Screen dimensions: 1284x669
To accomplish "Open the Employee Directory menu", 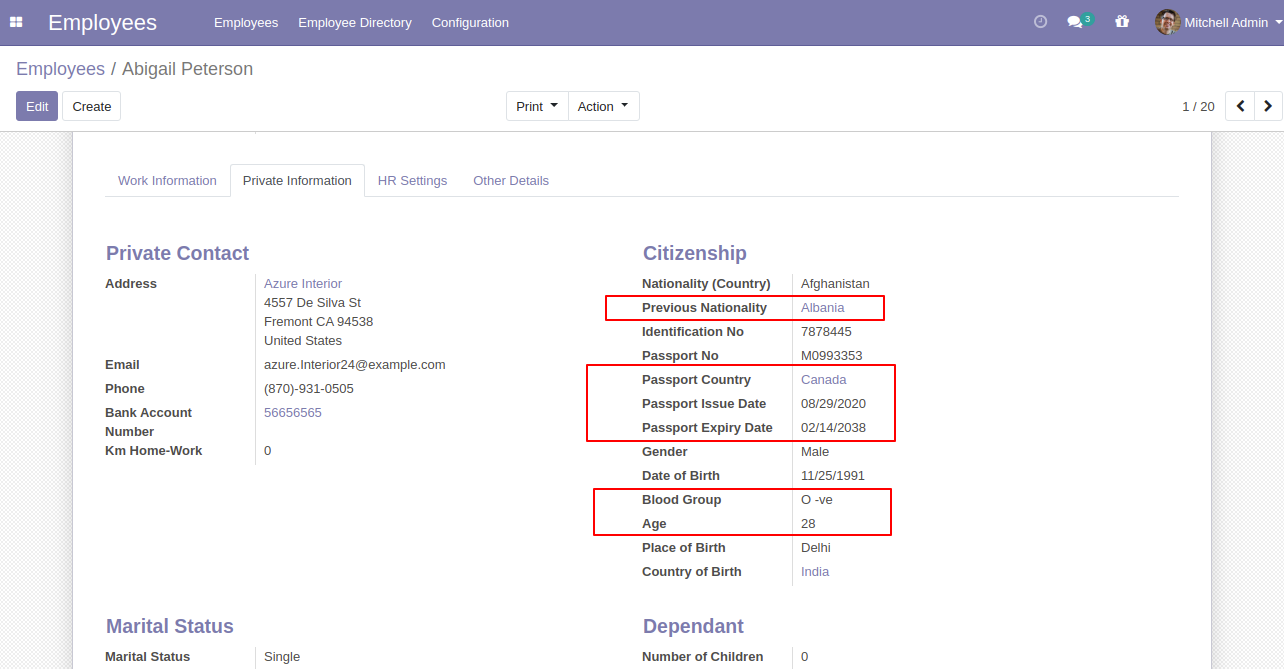I will click(354, 22).
